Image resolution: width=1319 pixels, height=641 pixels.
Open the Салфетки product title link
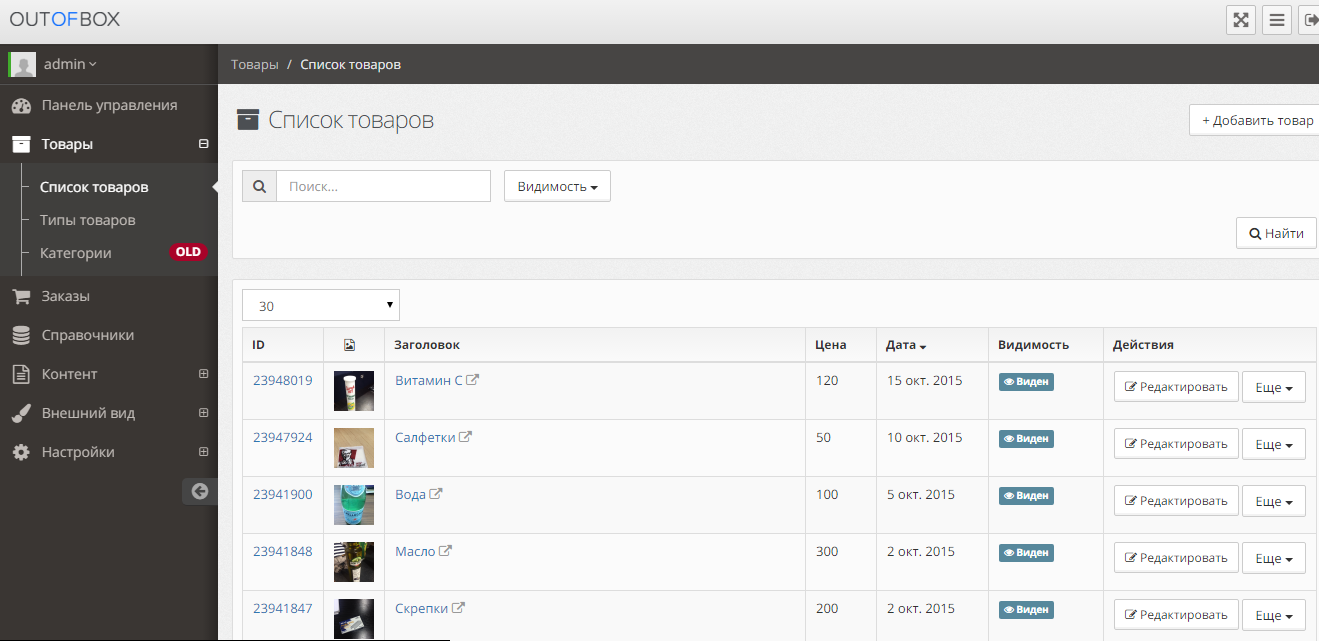click(x=425, y=437)
